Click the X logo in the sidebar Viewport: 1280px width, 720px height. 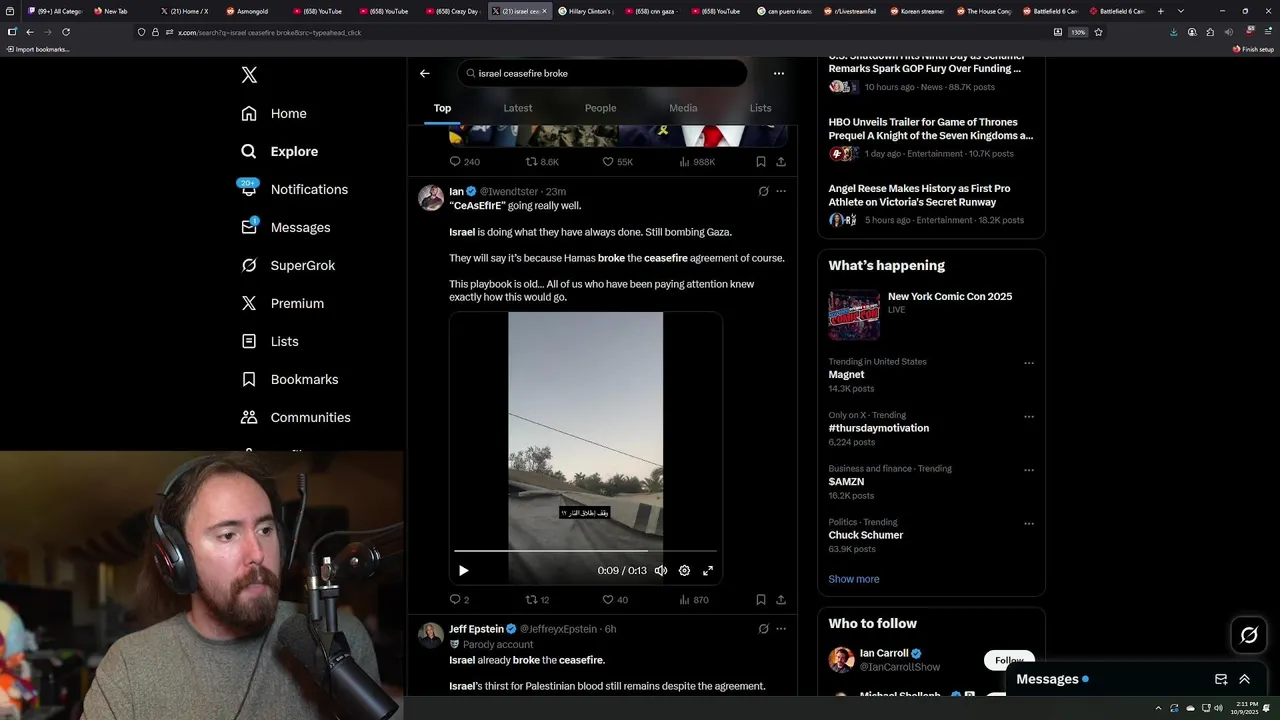tap(249, 75)
